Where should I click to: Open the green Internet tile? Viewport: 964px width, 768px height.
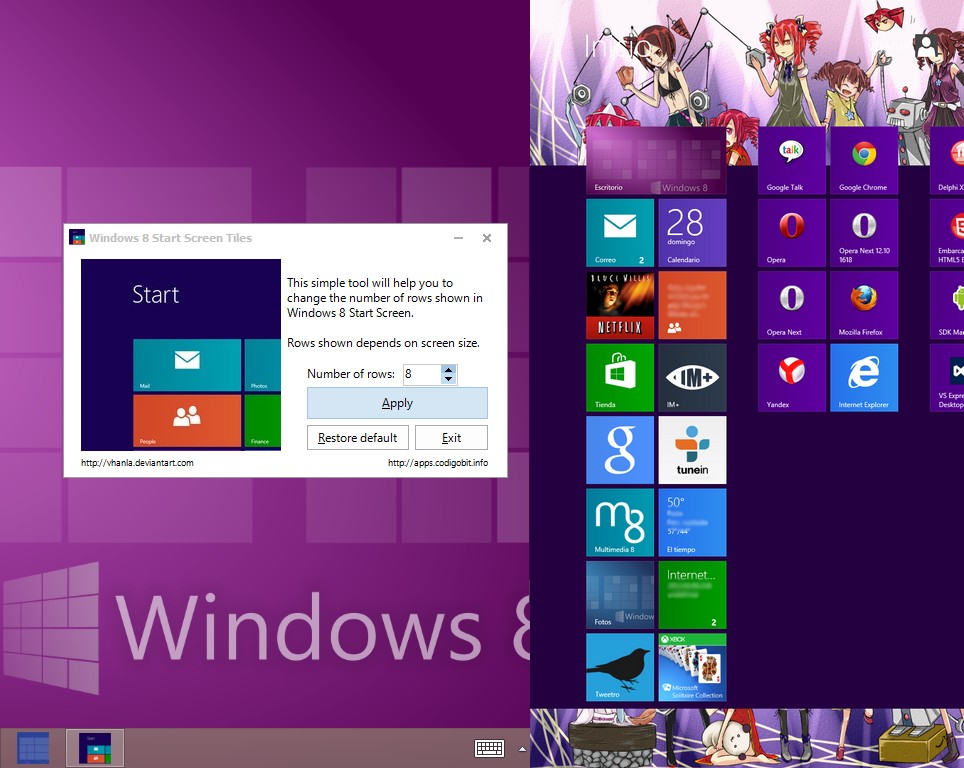tap(692, 595)
